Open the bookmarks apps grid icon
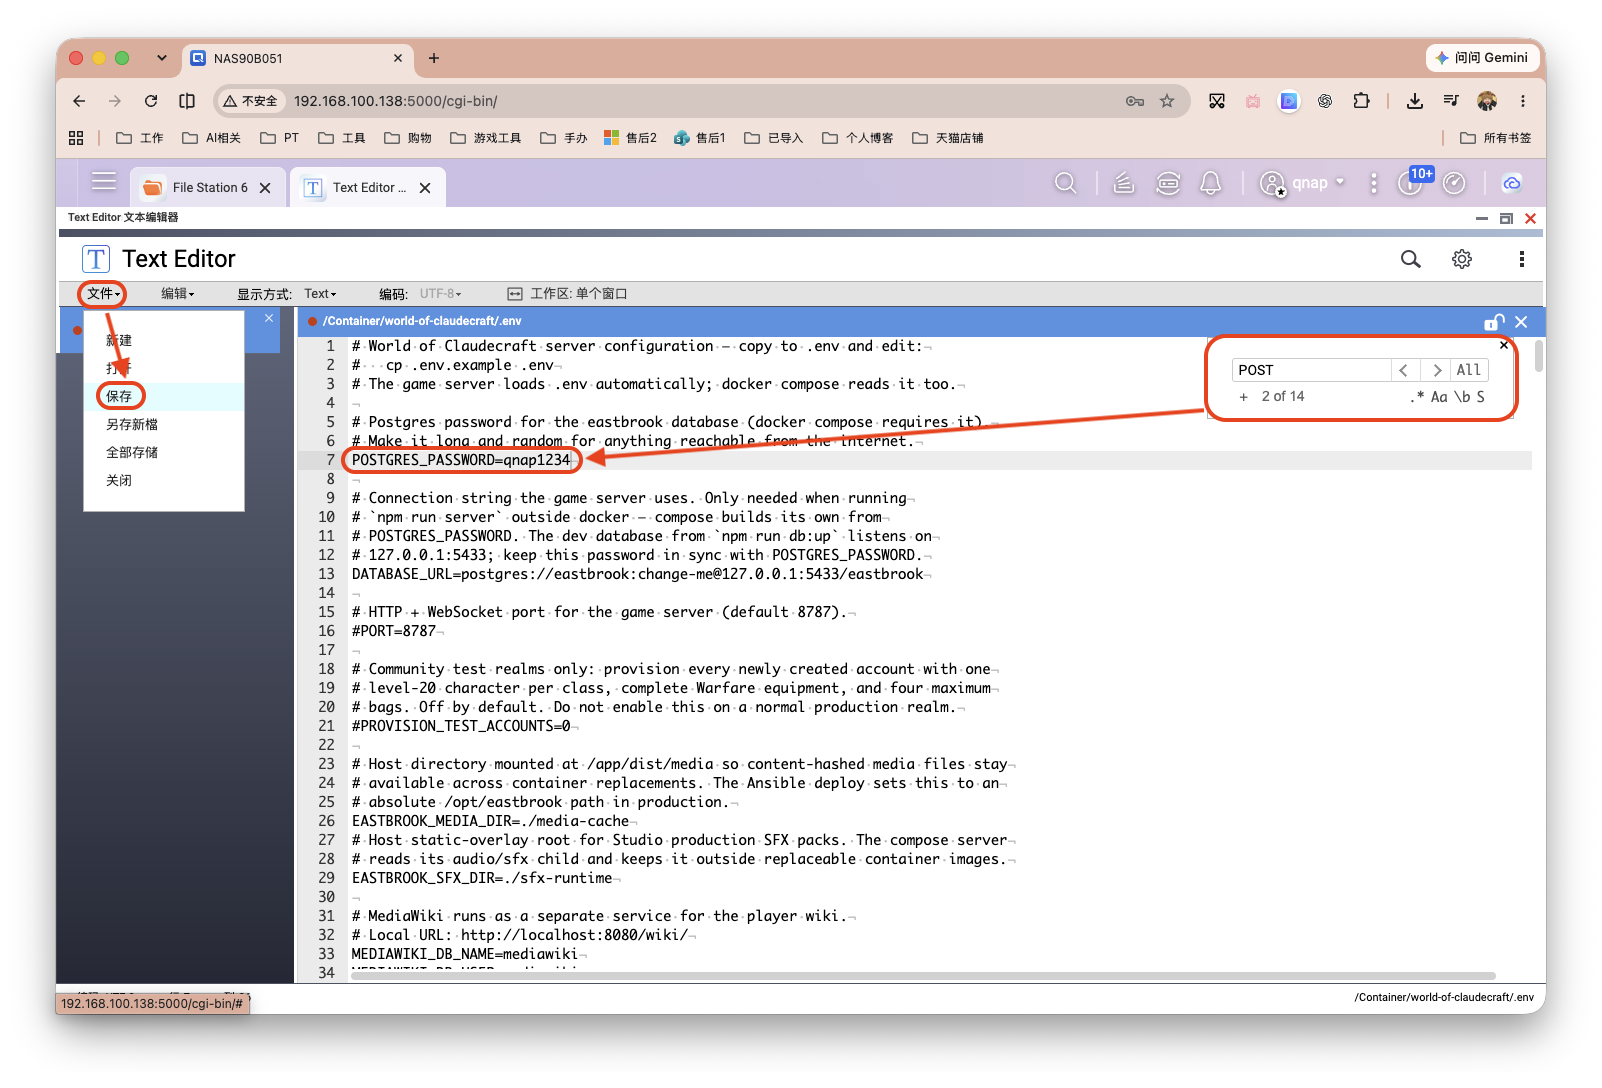The image size is (1602, 1088). click(x=76, y=138)
